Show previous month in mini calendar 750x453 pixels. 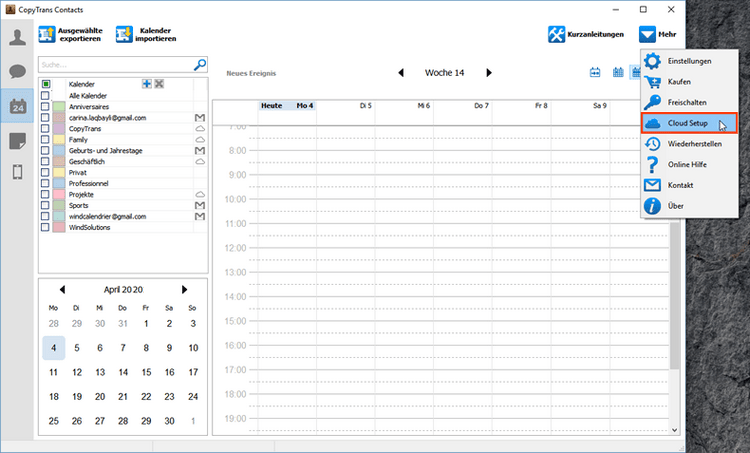[x=62, y=289]
